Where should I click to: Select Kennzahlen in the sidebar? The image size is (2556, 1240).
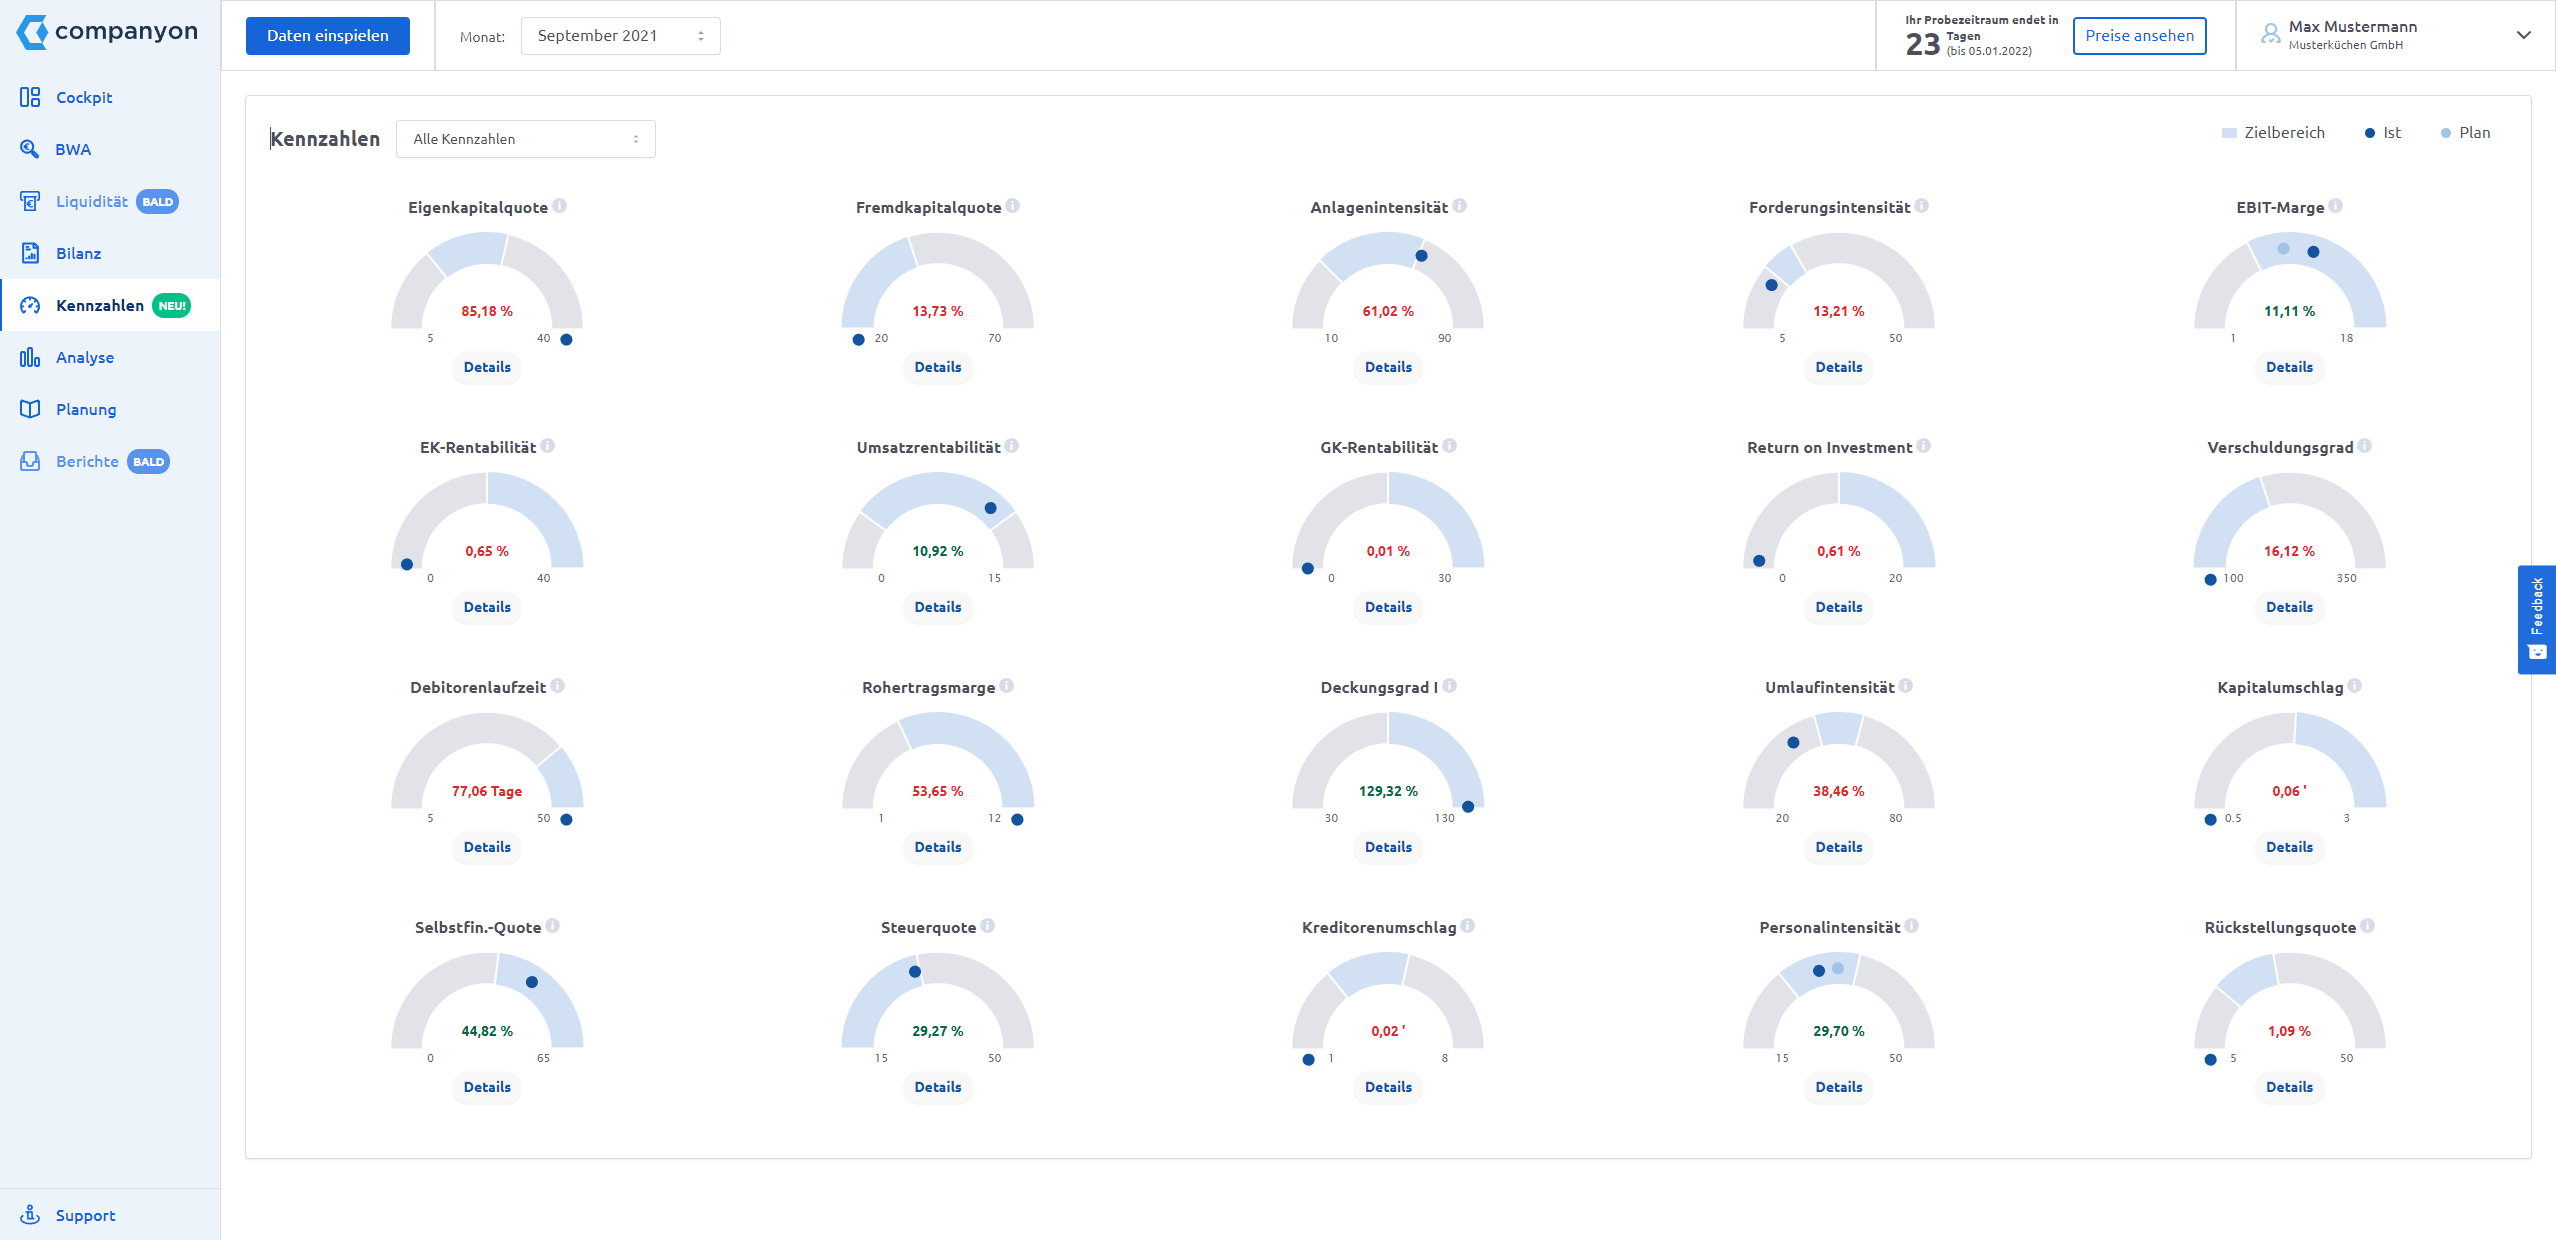point(100,305)
